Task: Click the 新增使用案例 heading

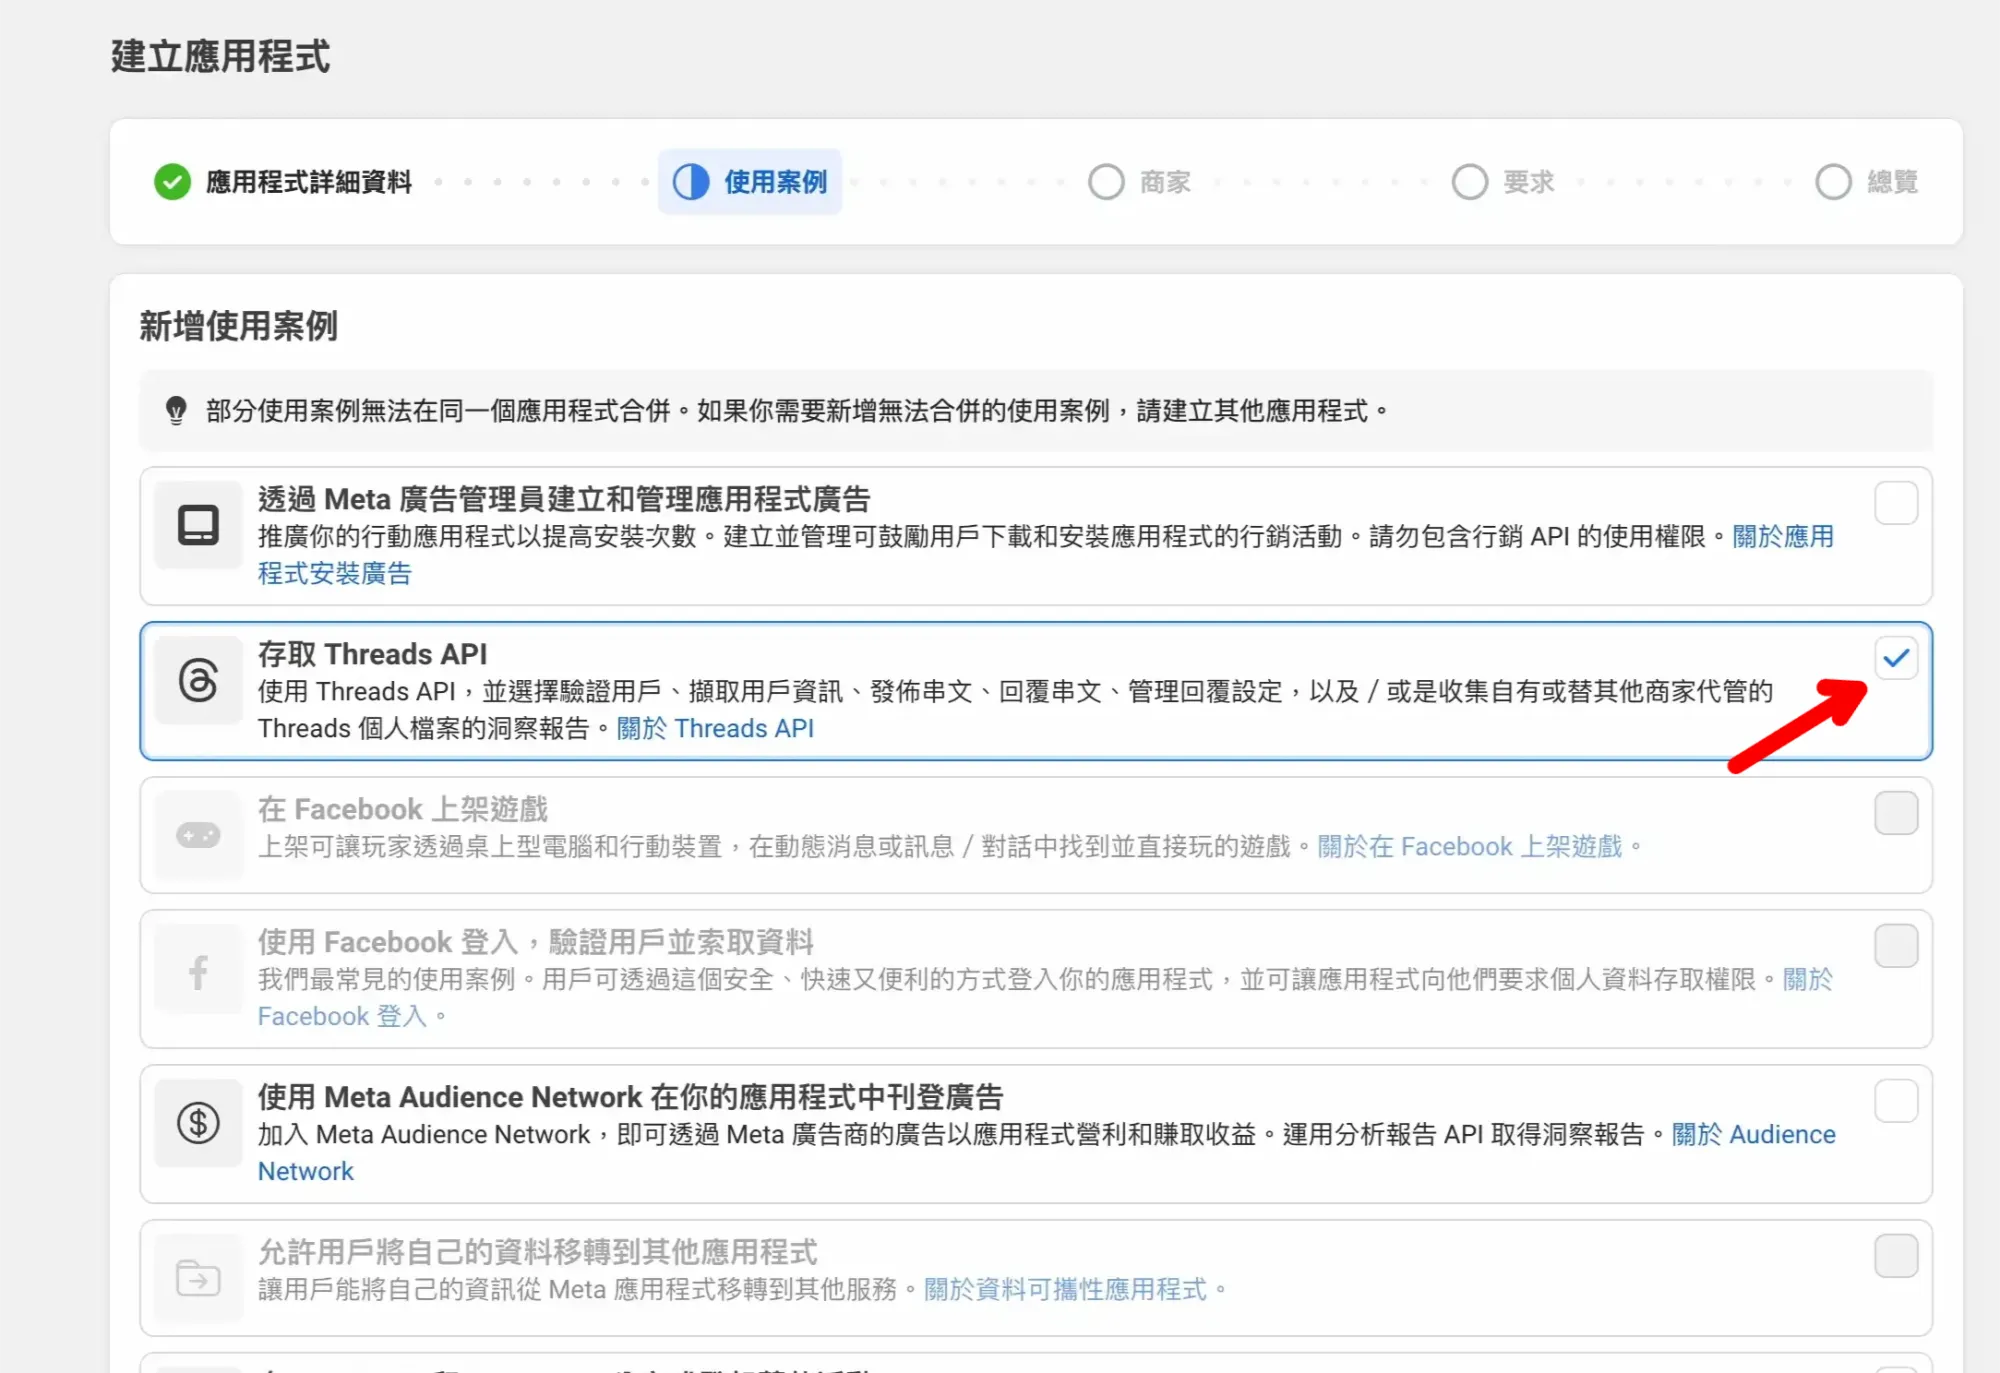Action: tap(239, 326)
